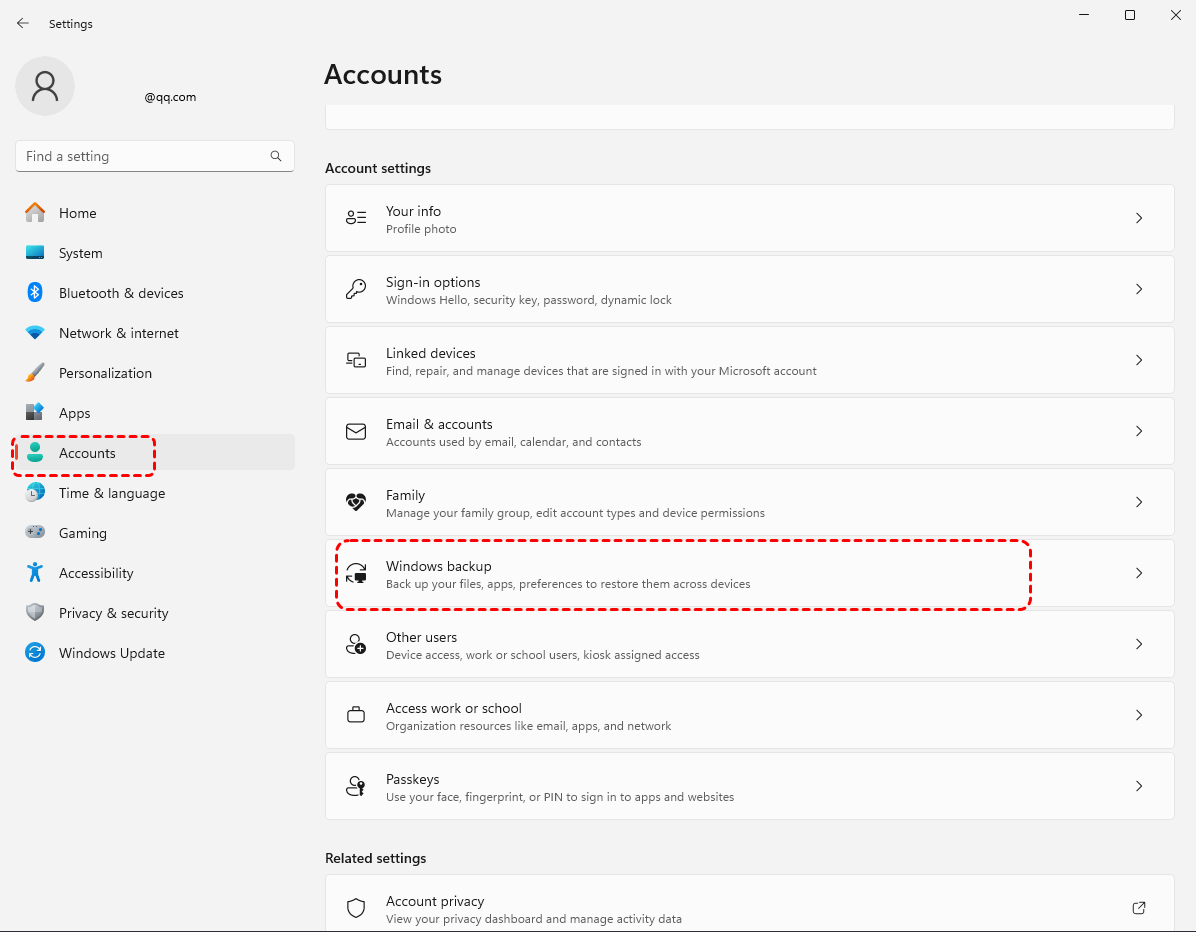Open Account privacy external link icon

[1139, 908]
